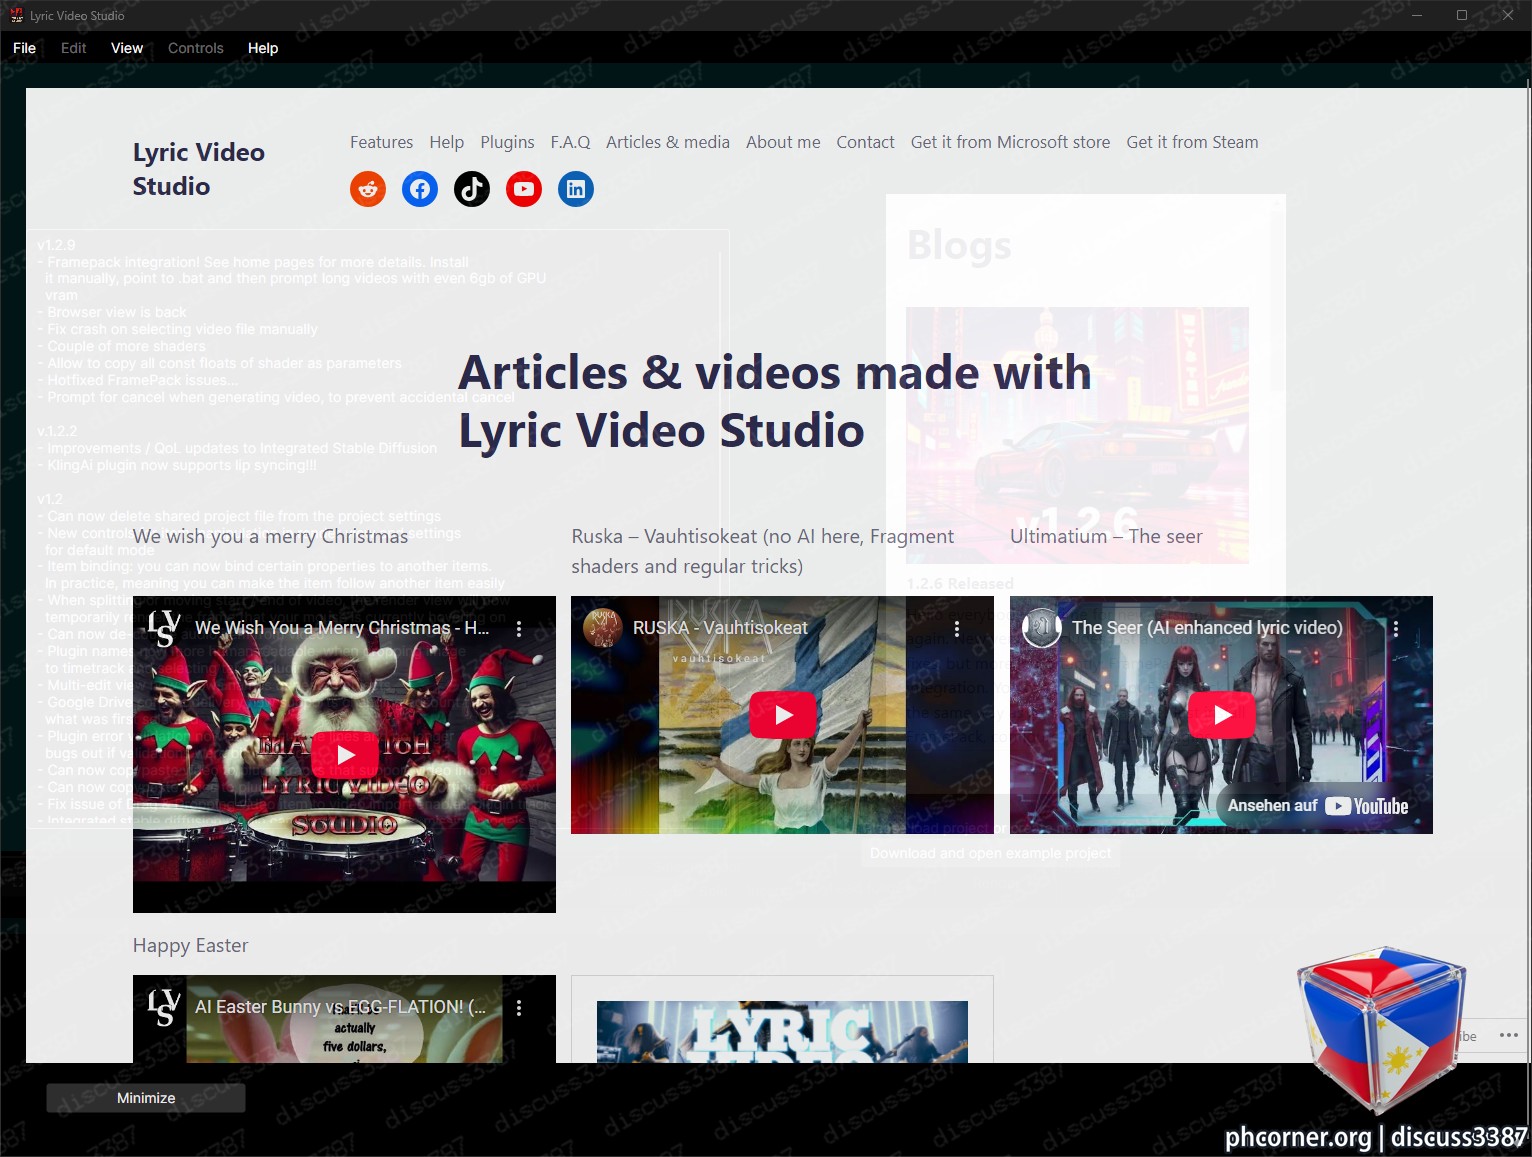Click AI Easter Bunny vs EGG-FLATION title
The image size is (1532, 1157).
(341, 1007)
